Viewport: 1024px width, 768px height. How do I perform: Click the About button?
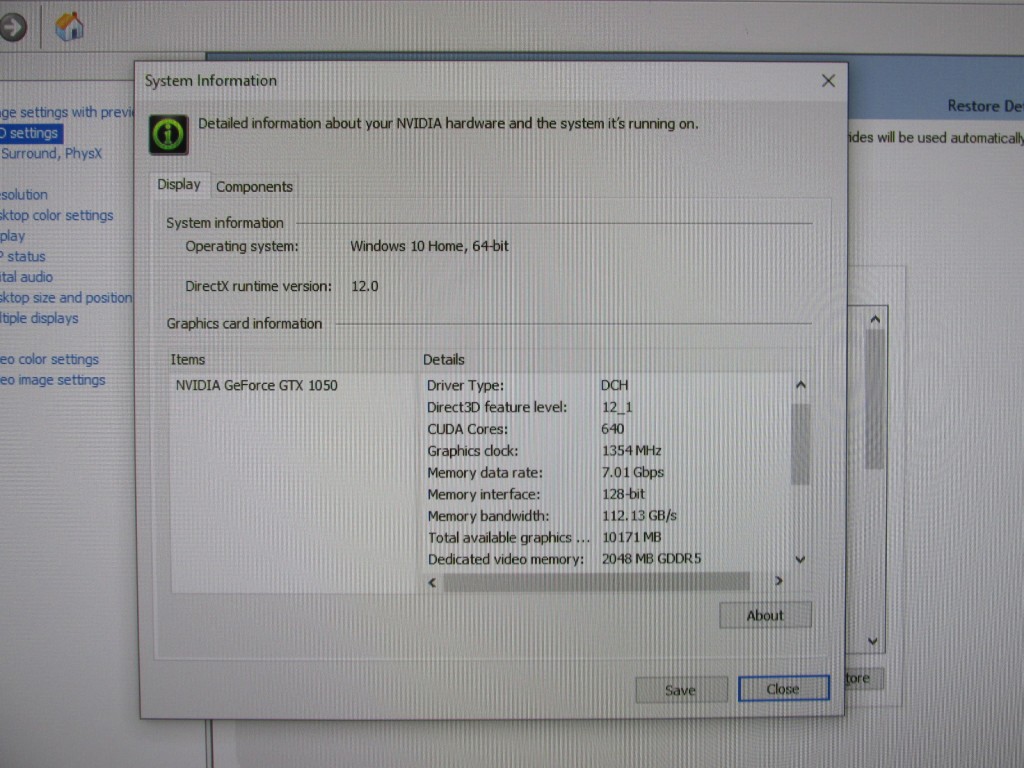pyautogui.click(x=765, y=615)
